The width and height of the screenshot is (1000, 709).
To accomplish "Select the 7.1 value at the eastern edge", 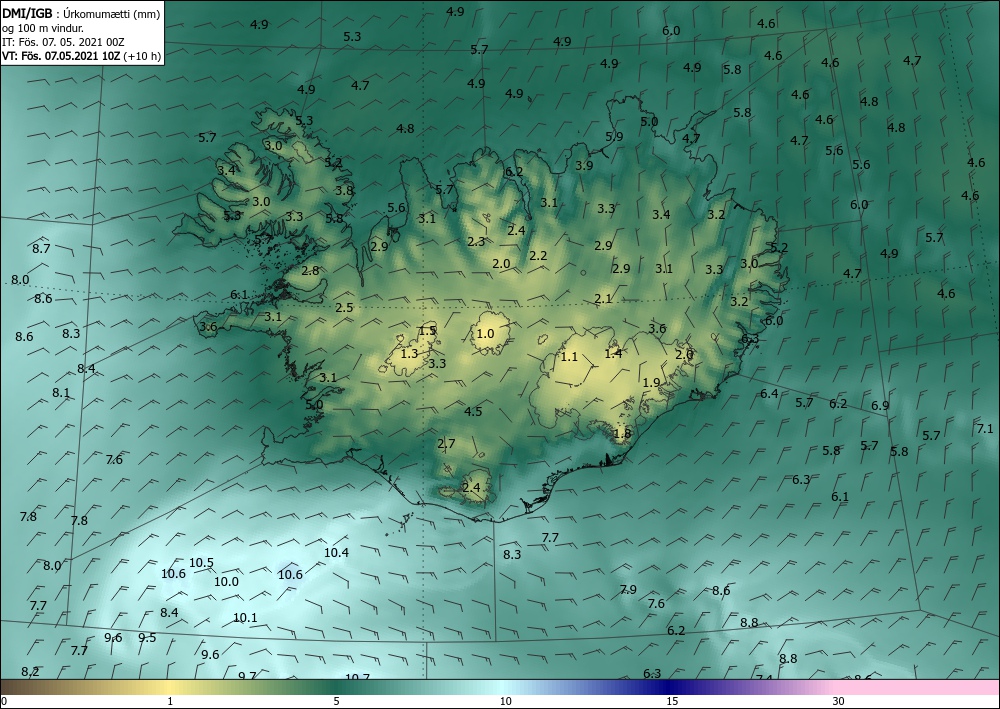I will [985, 429].
